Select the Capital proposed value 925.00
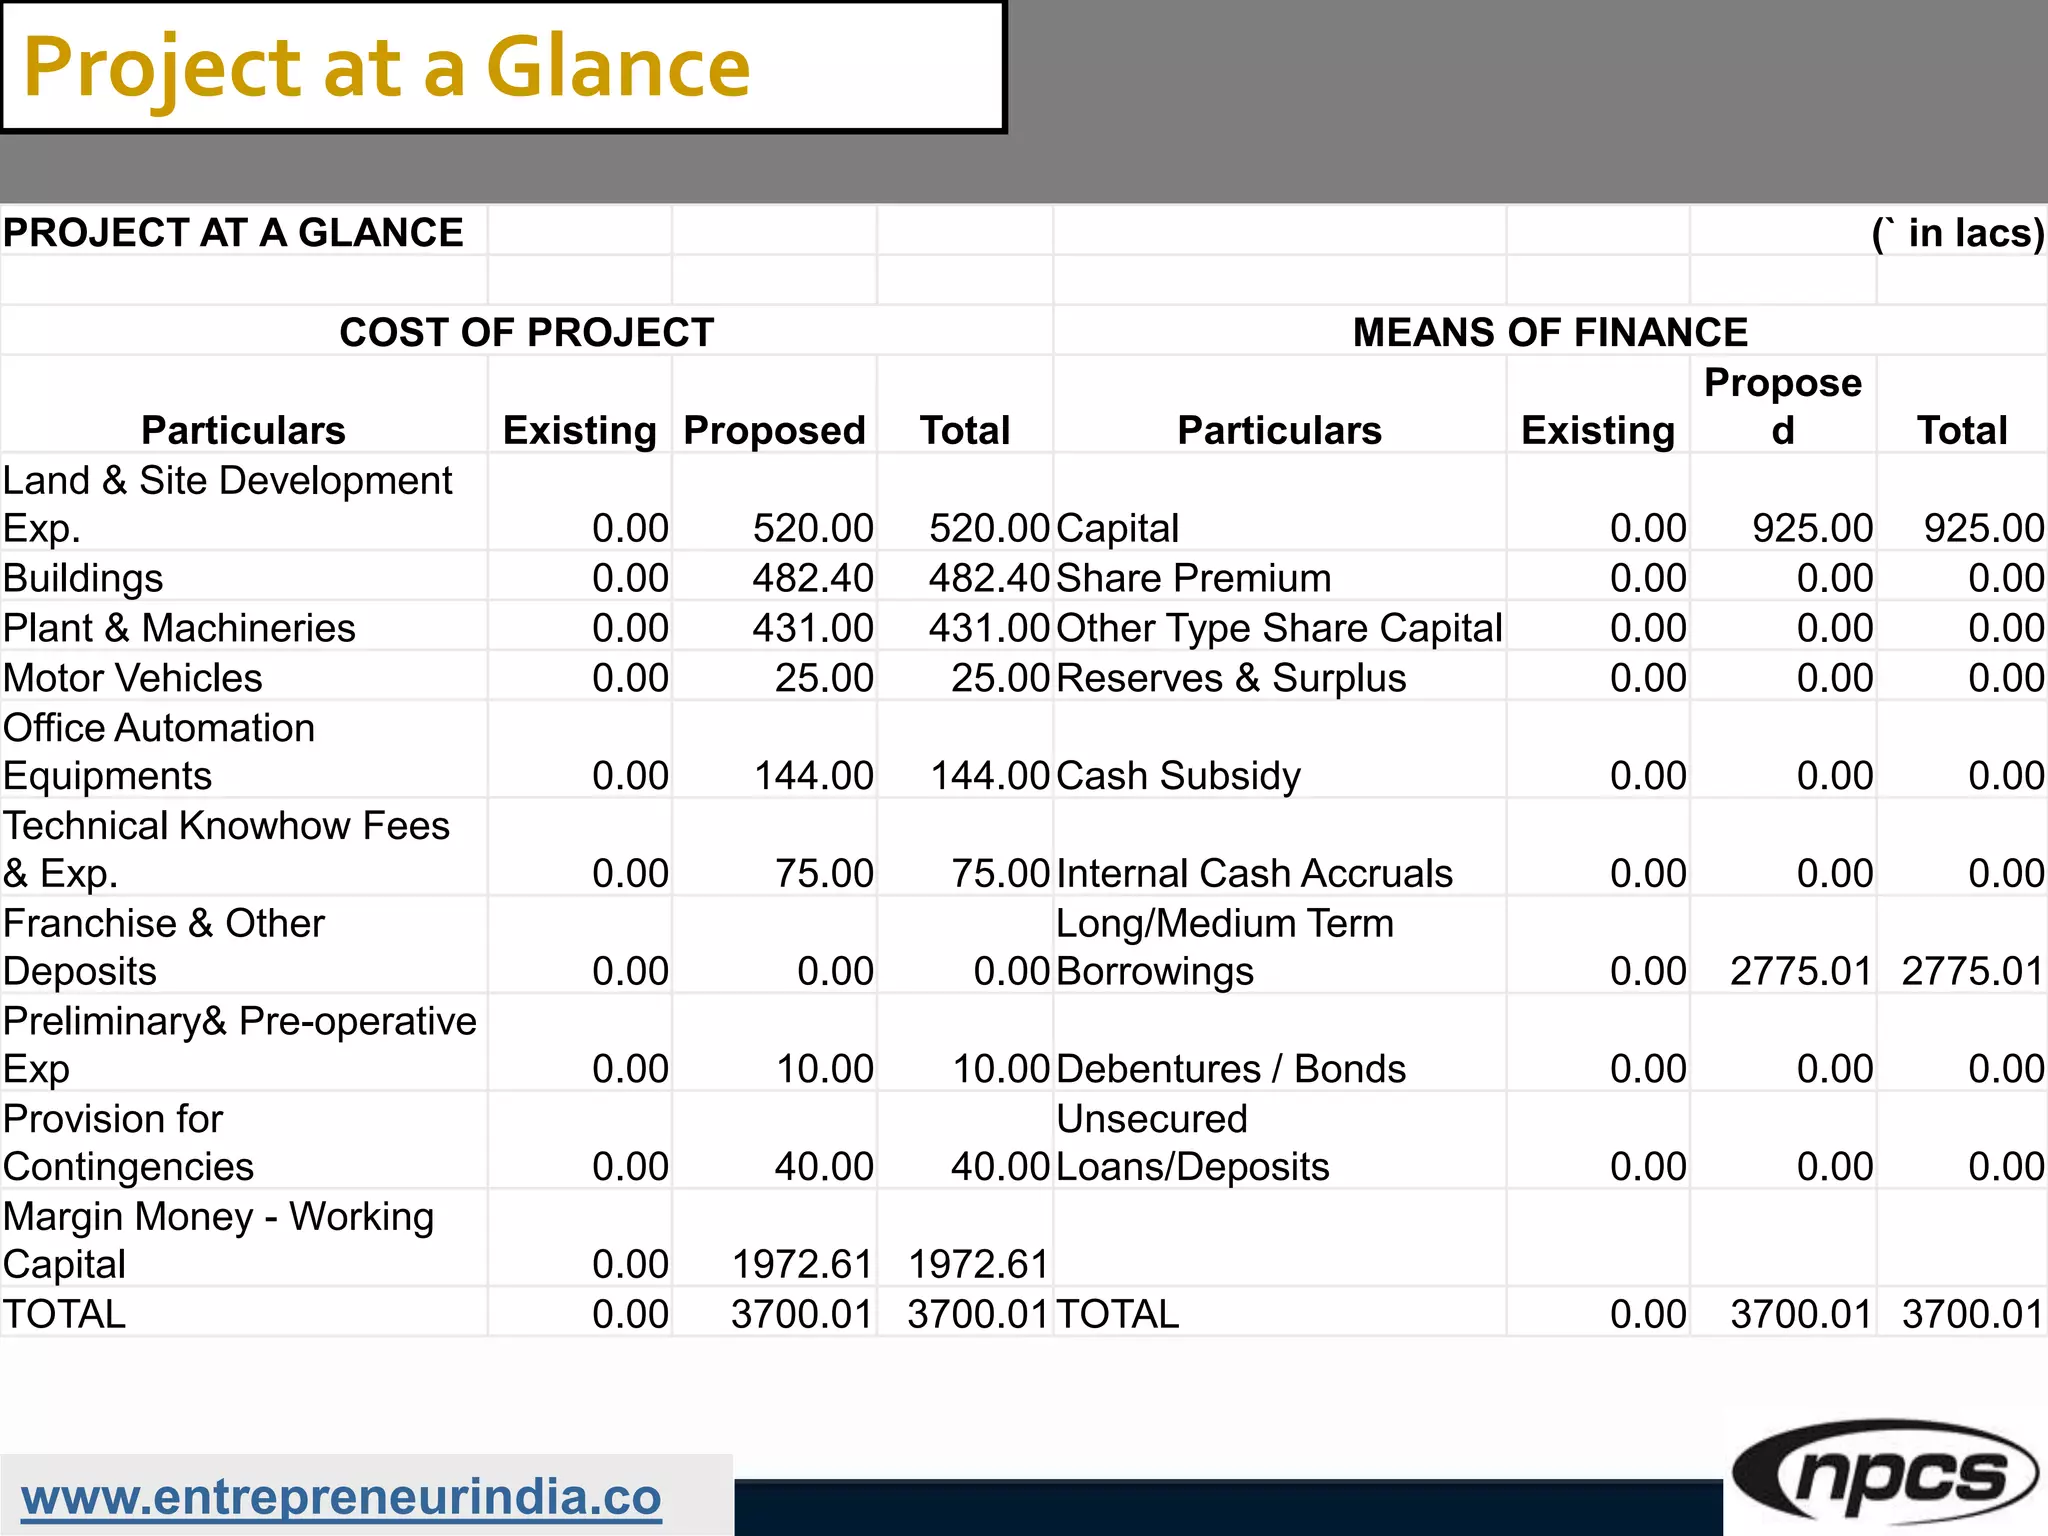Screen dimensions: 2048x1536 1812,528
